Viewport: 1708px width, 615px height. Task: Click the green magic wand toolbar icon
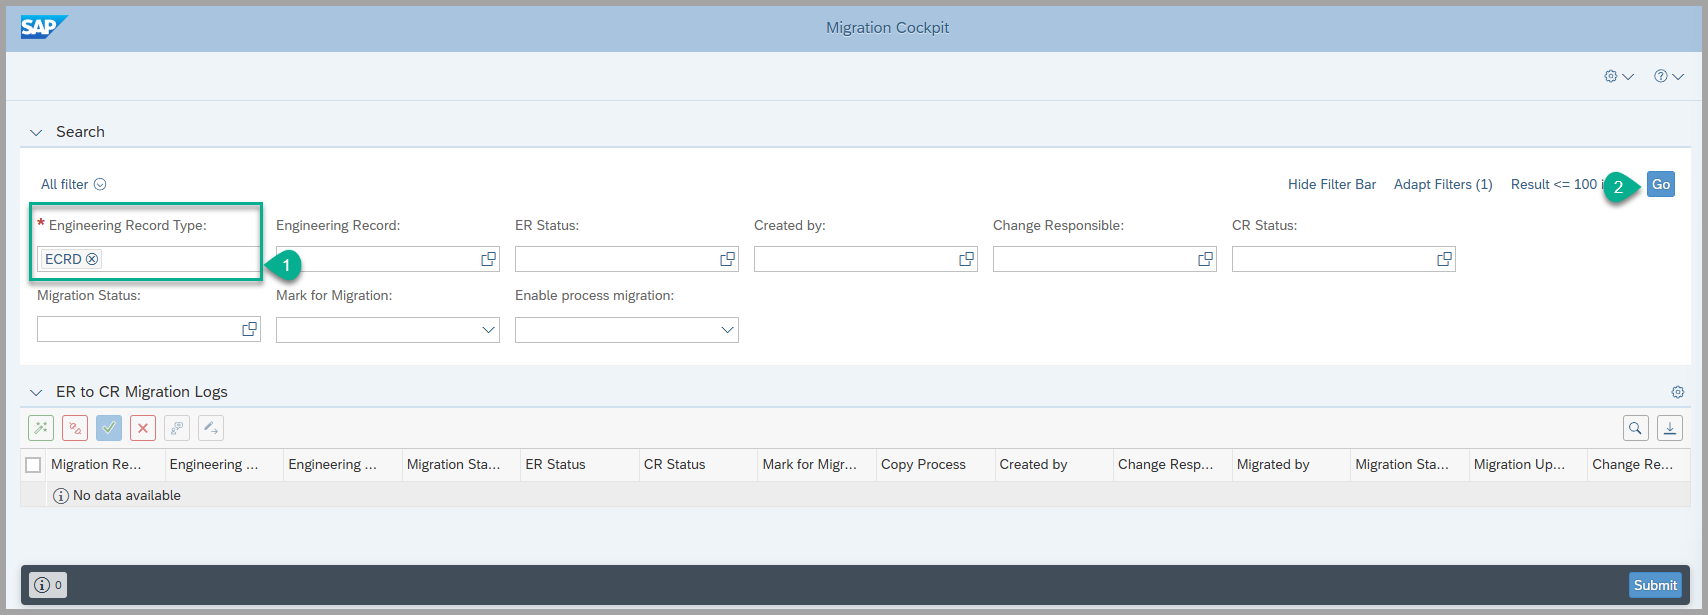[x=41, y=428]
